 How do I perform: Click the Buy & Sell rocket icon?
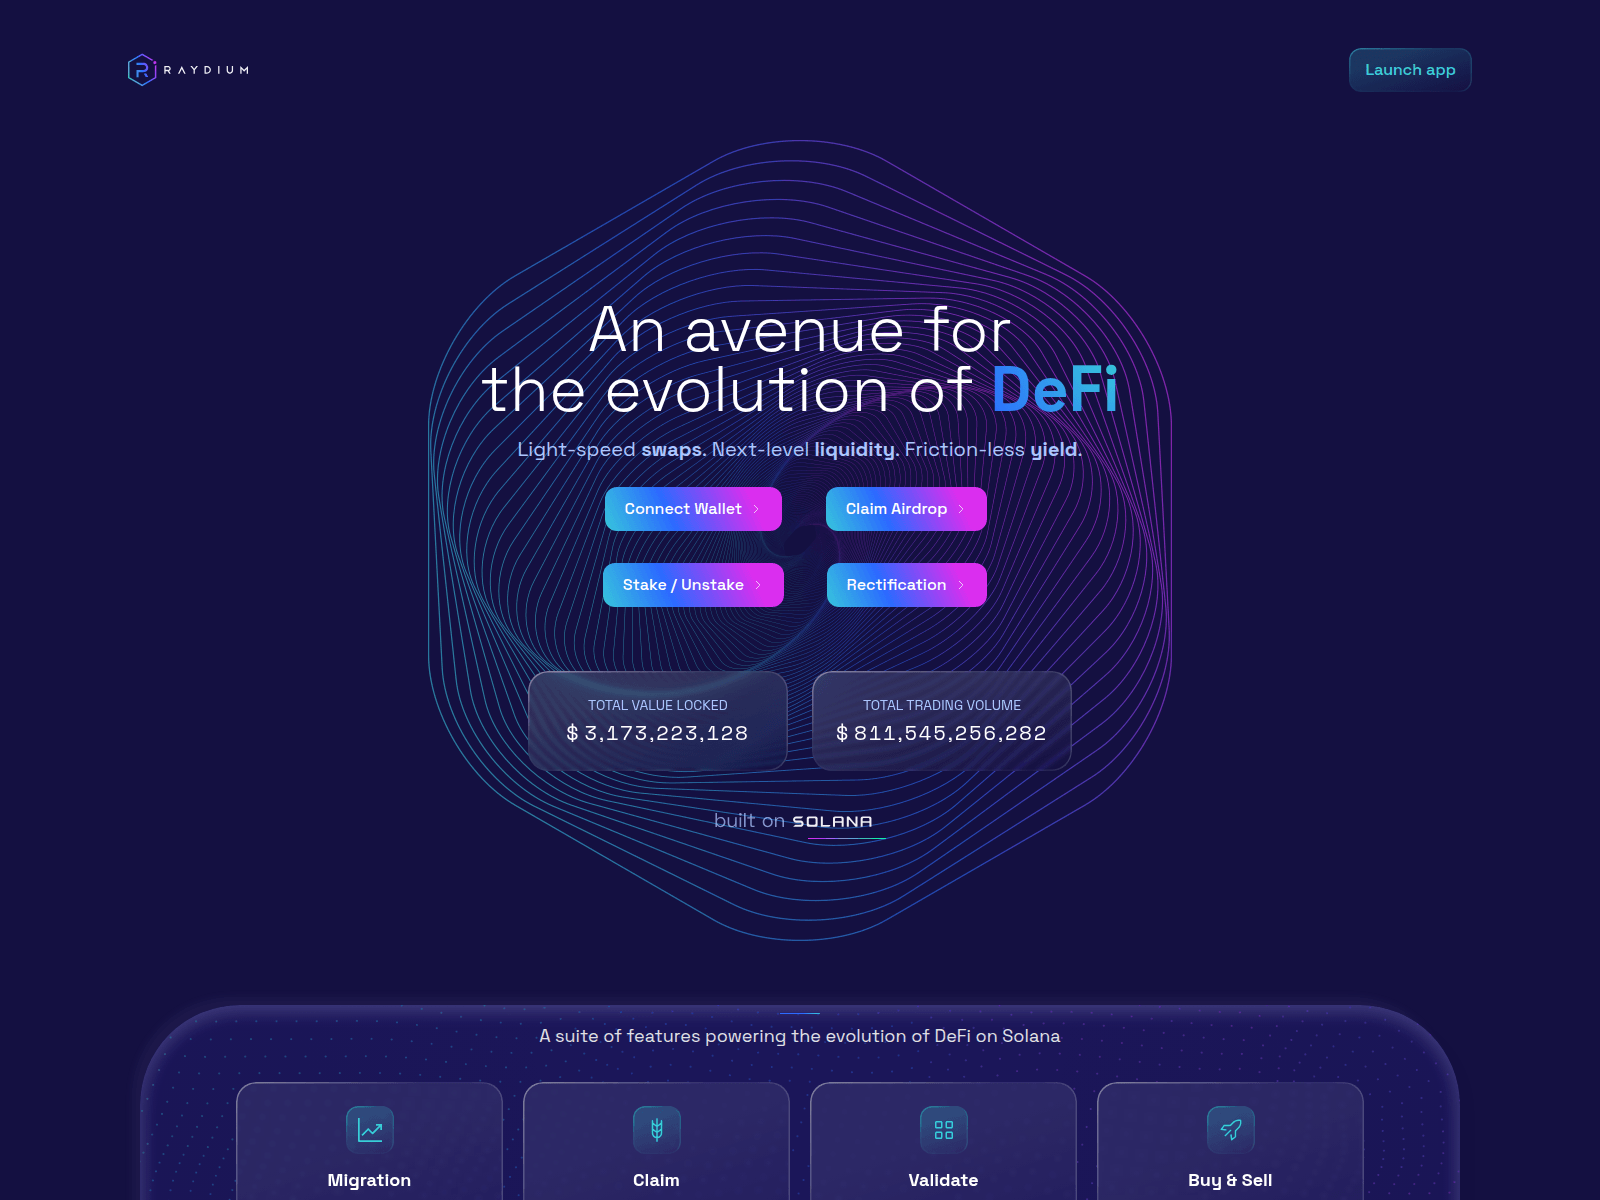[x=1231, y=1130]
